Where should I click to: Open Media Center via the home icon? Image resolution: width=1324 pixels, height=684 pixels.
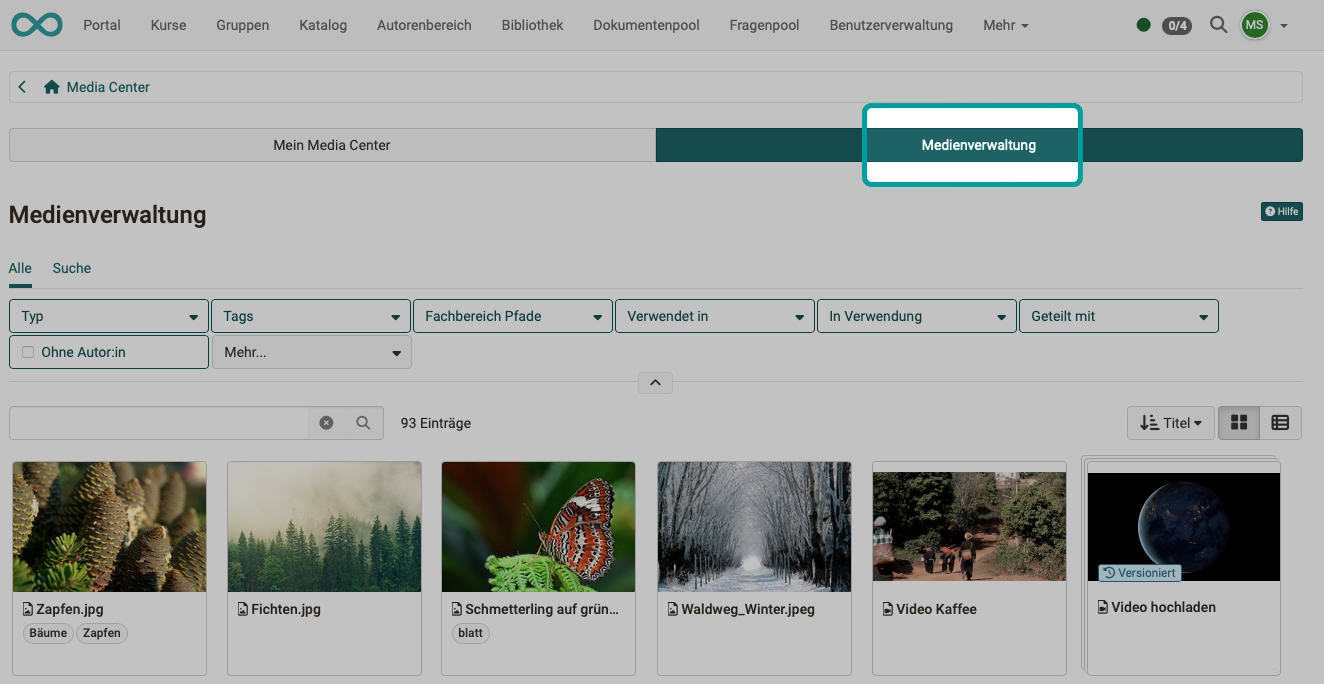click(51, 86)
